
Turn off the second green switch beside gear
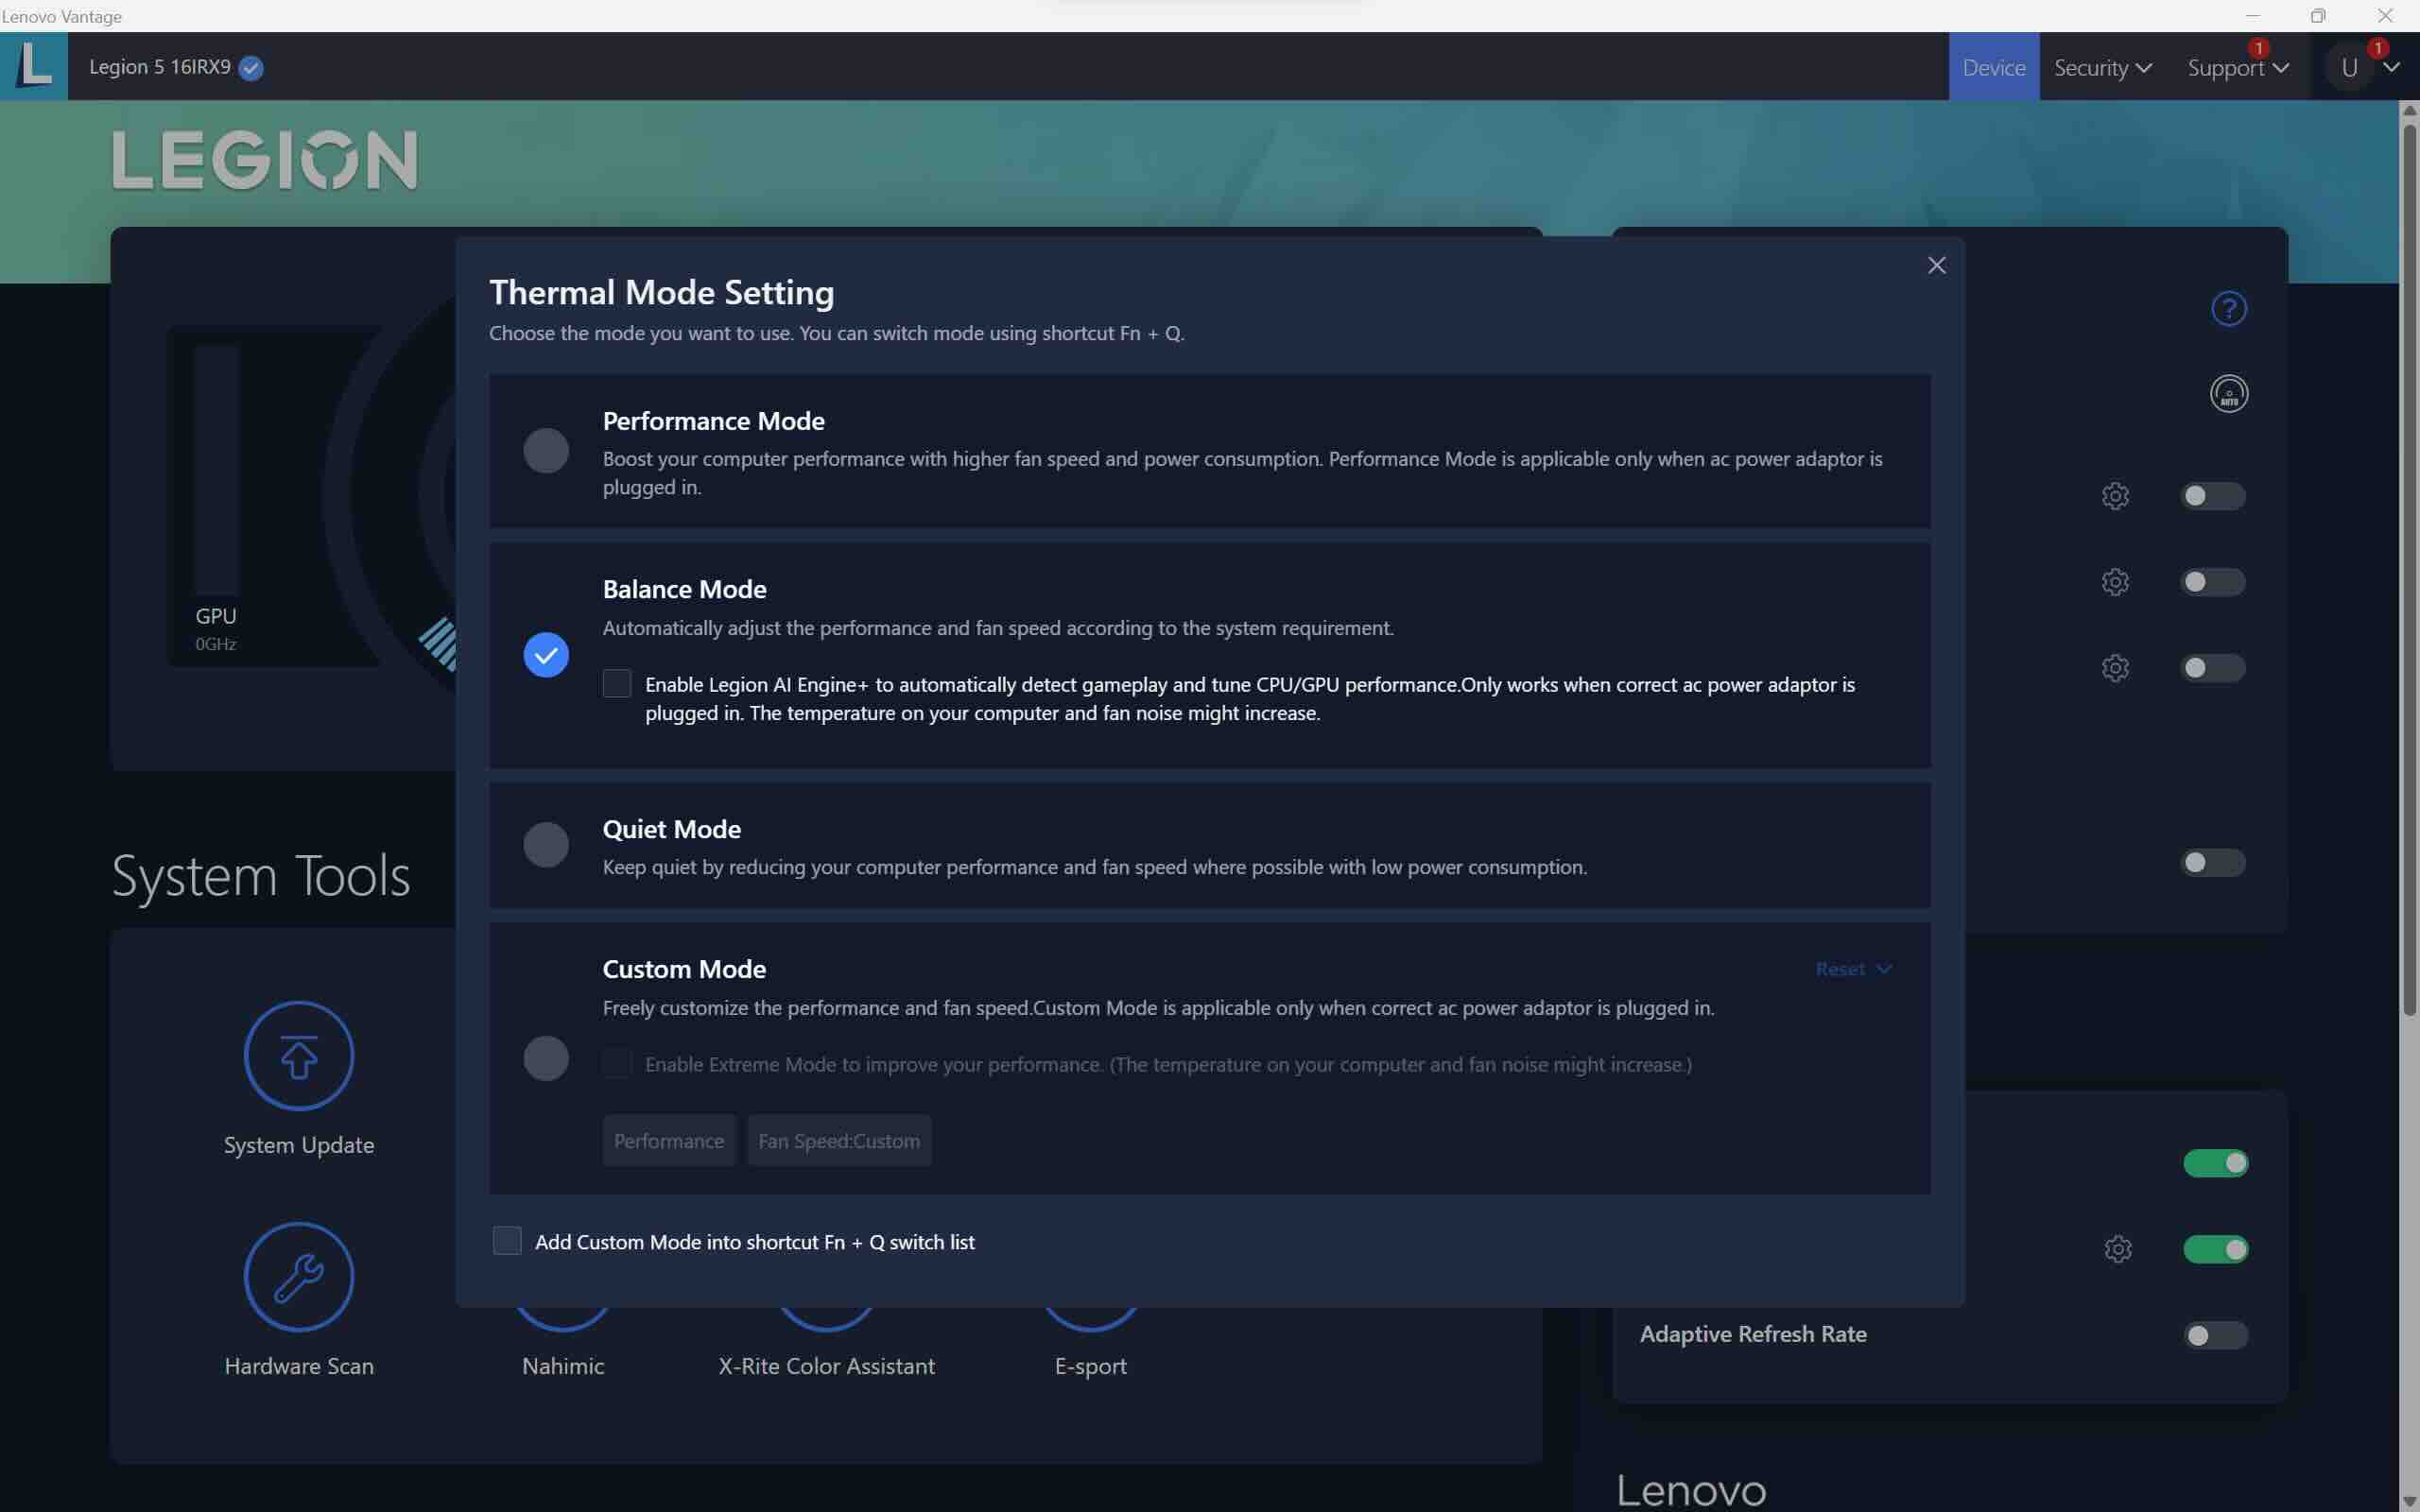(2215, 1249)
